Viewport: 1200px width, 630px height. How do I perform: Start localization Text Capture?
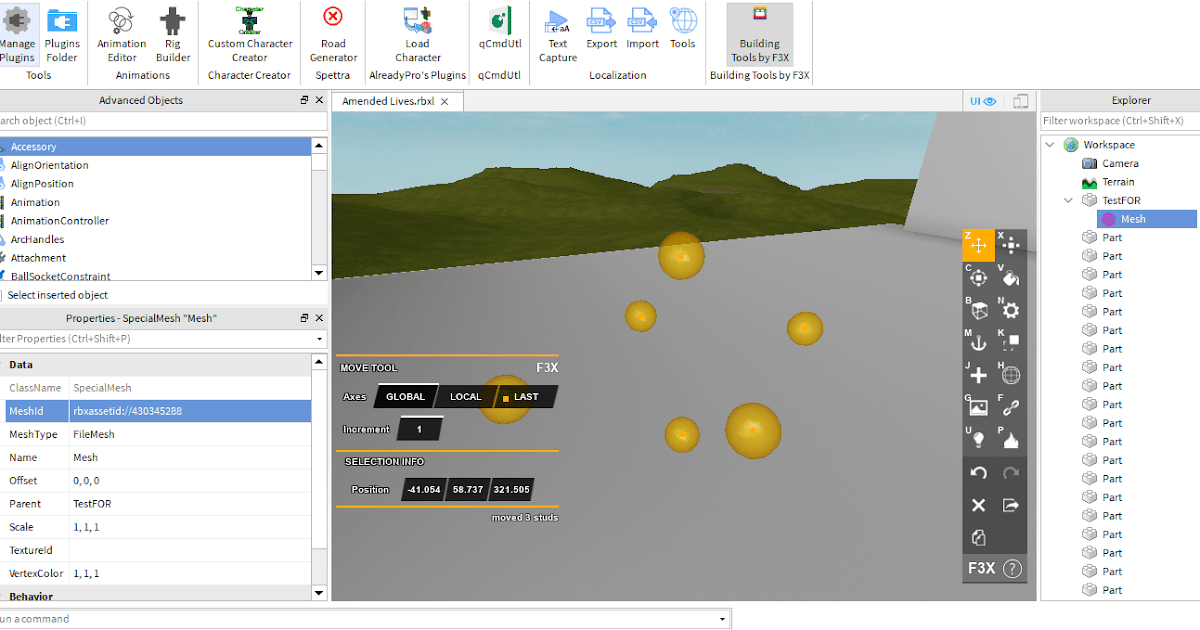click(558, 35)
